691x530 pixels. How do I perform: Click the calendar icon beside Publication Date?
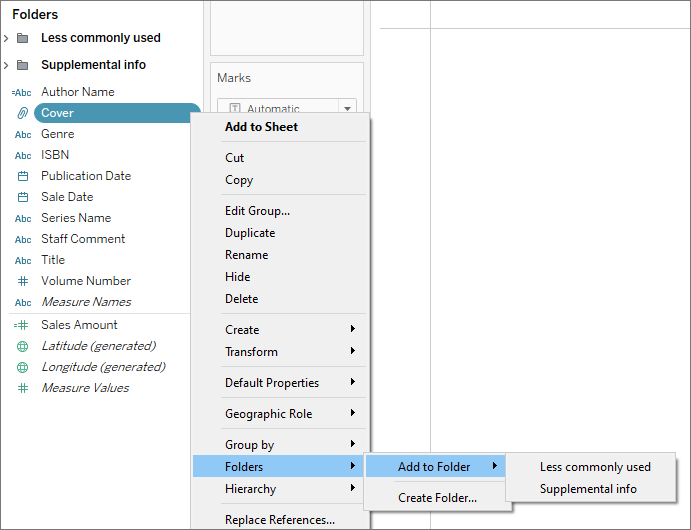click(x=23, y=176)
